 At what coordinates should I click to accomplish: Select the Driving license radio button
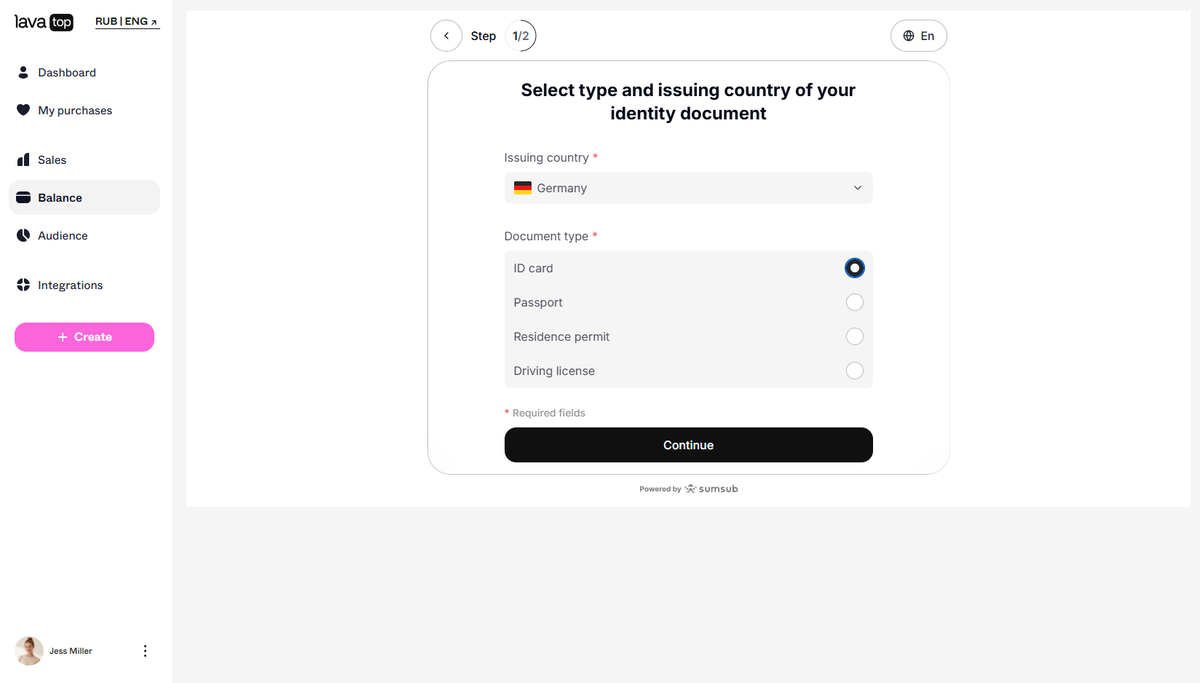tap(854, 370)
